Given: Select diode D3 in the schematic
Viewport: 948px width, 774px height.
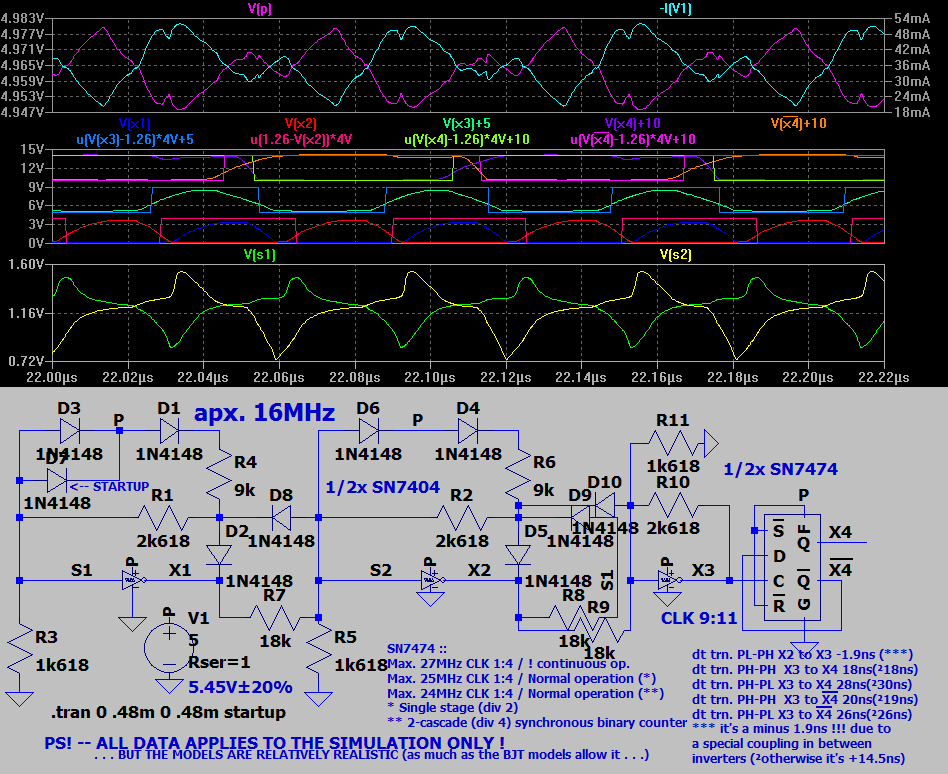Looking at the screenshot, I should click(x=70, y=430).
